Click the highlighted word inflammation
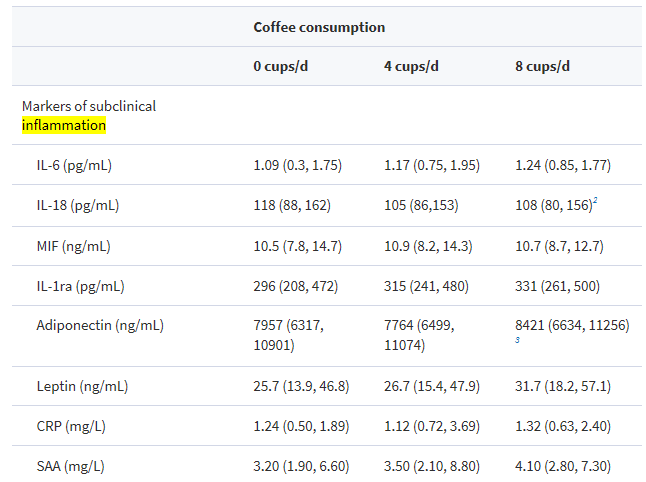This screenshot has width=646, height=482. [64, 125]
